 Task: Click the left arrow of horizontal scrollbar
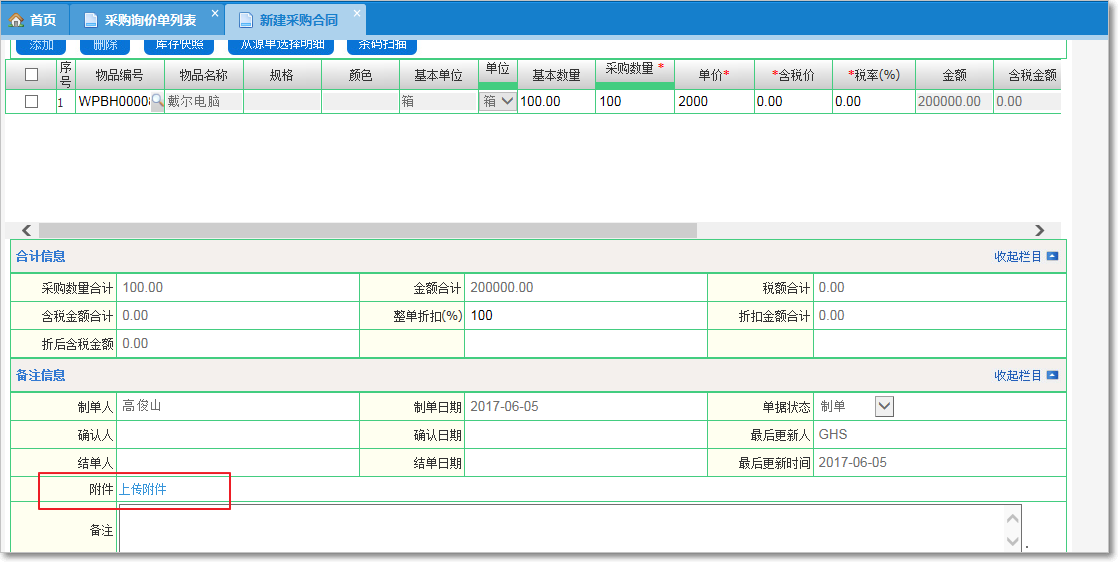[x=26, y=231]
